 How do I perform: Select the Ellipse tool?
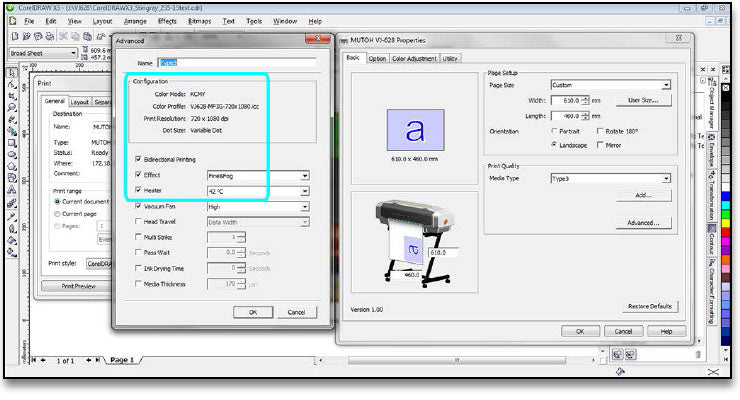click(12, 155)
